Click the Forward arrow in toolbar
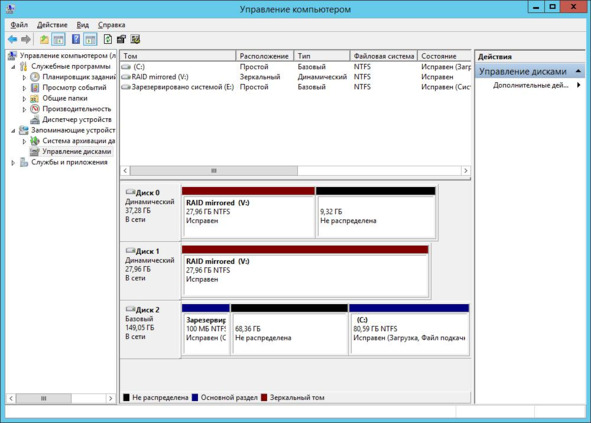This screenshot has height=423, width=591. click(26, 39)
